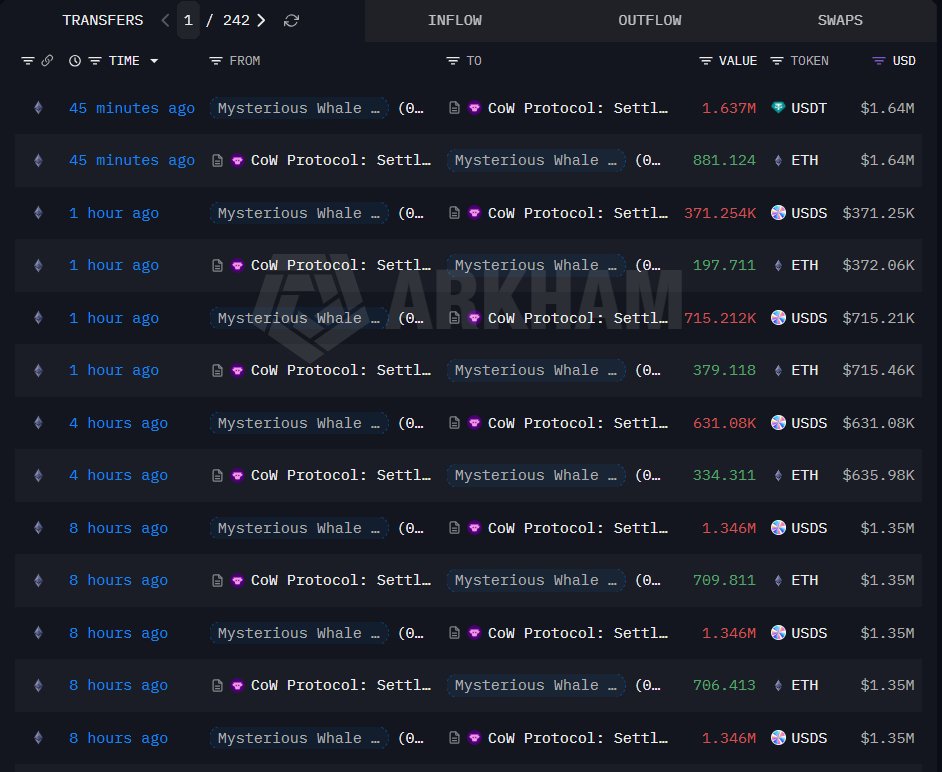Open the FROM column filter
Screen dimensions: 942x772
click(x=216, y=61)
